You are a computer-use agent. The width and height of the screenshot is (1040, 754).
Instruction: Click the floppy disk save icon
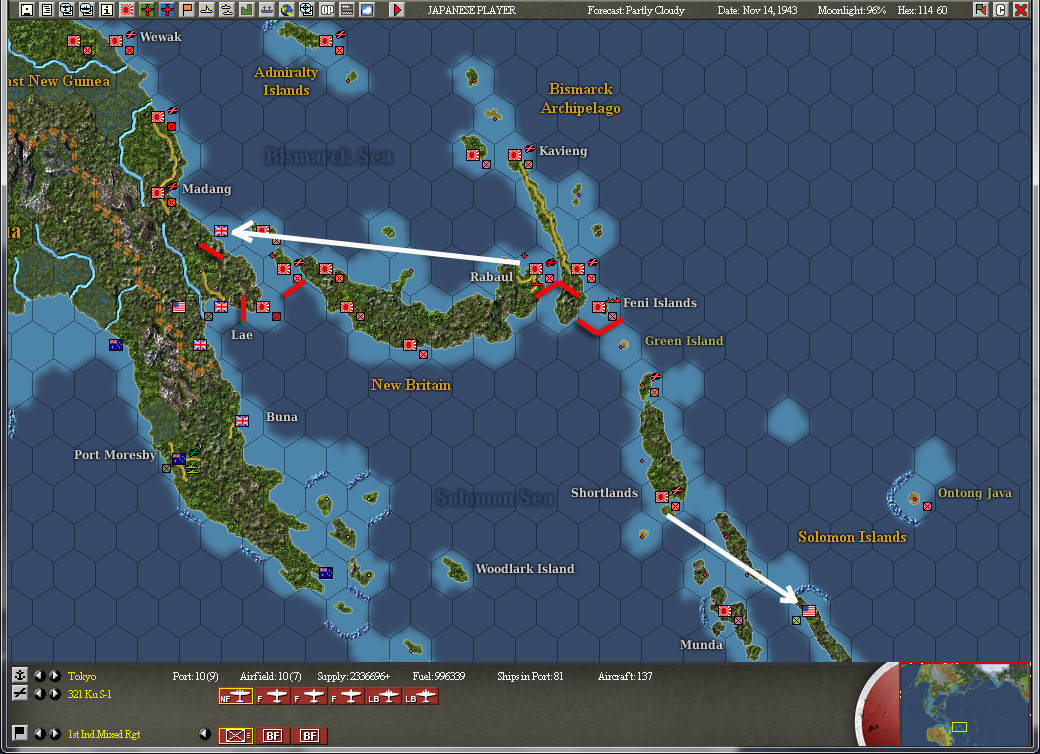tap(27, 10)
